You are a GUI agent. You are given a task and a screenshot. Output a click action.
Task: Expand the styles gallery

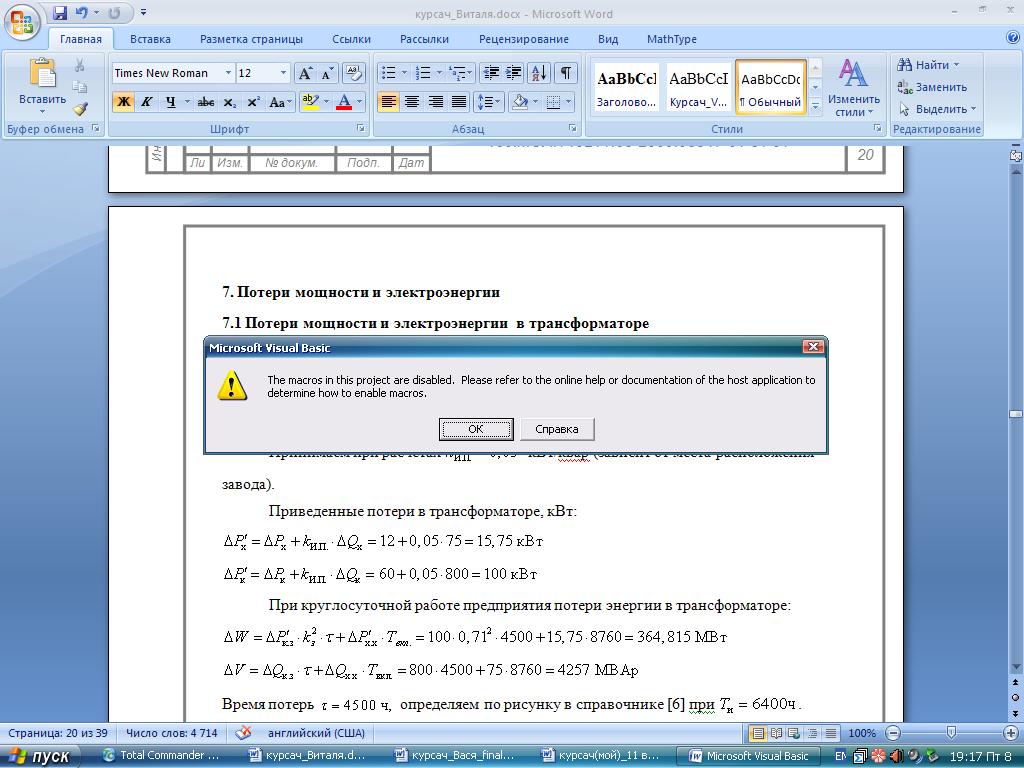tap(815, 107)
